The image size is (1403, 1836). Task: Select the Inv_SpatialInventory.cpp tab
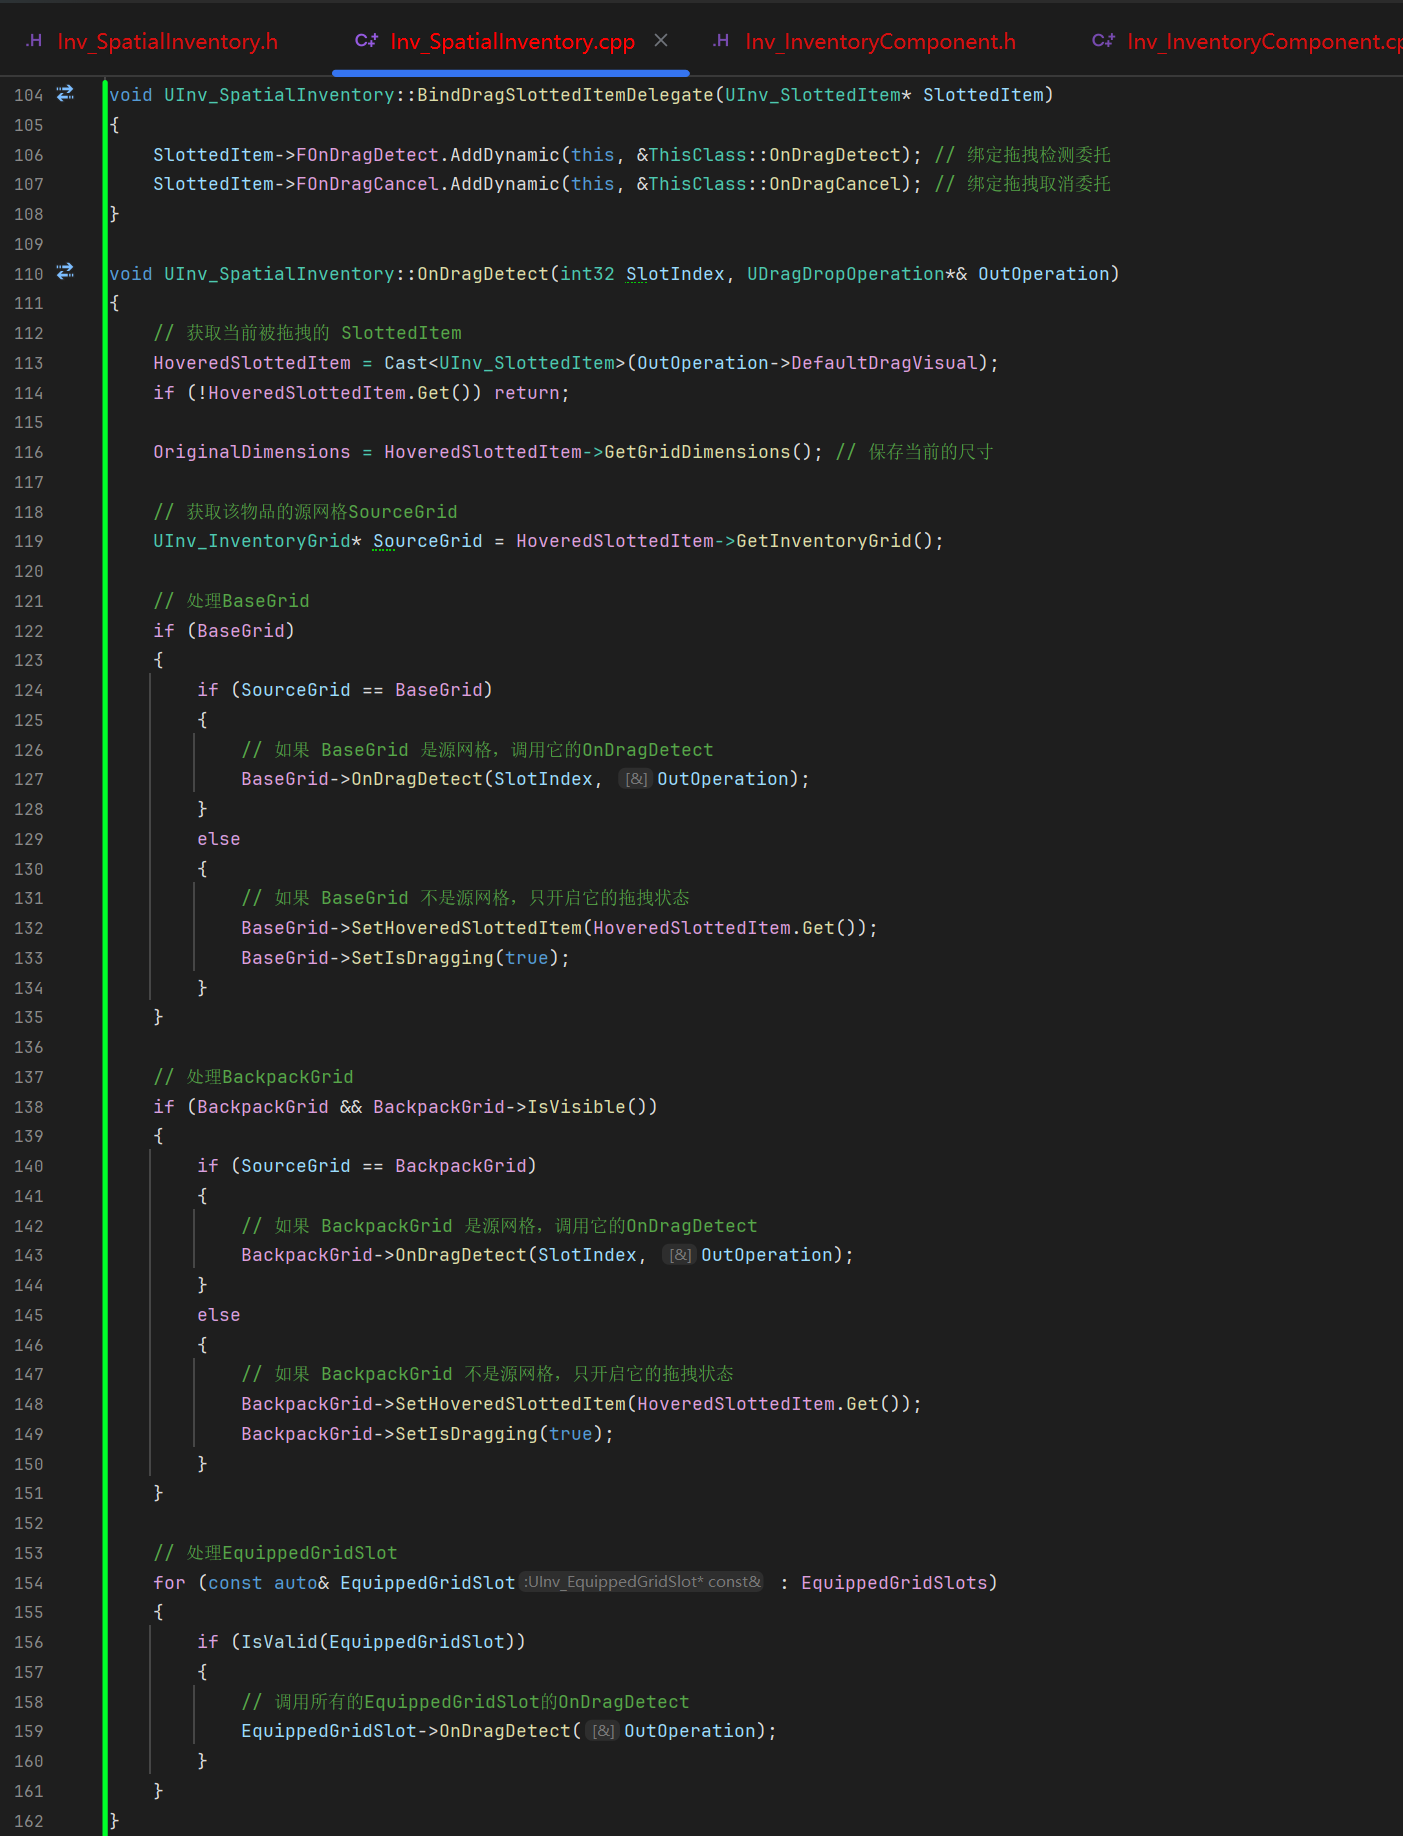[511, 41]
